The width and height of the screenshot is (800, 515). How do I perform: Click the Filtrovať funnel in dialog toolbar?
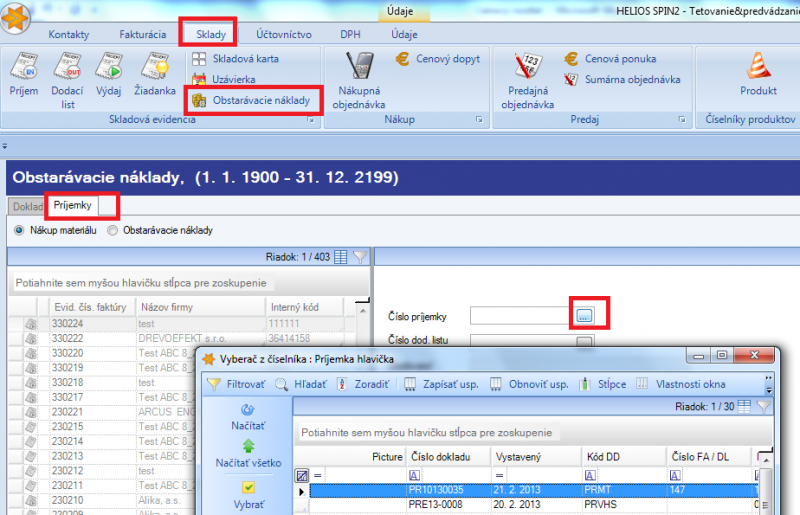coord(236,384)
